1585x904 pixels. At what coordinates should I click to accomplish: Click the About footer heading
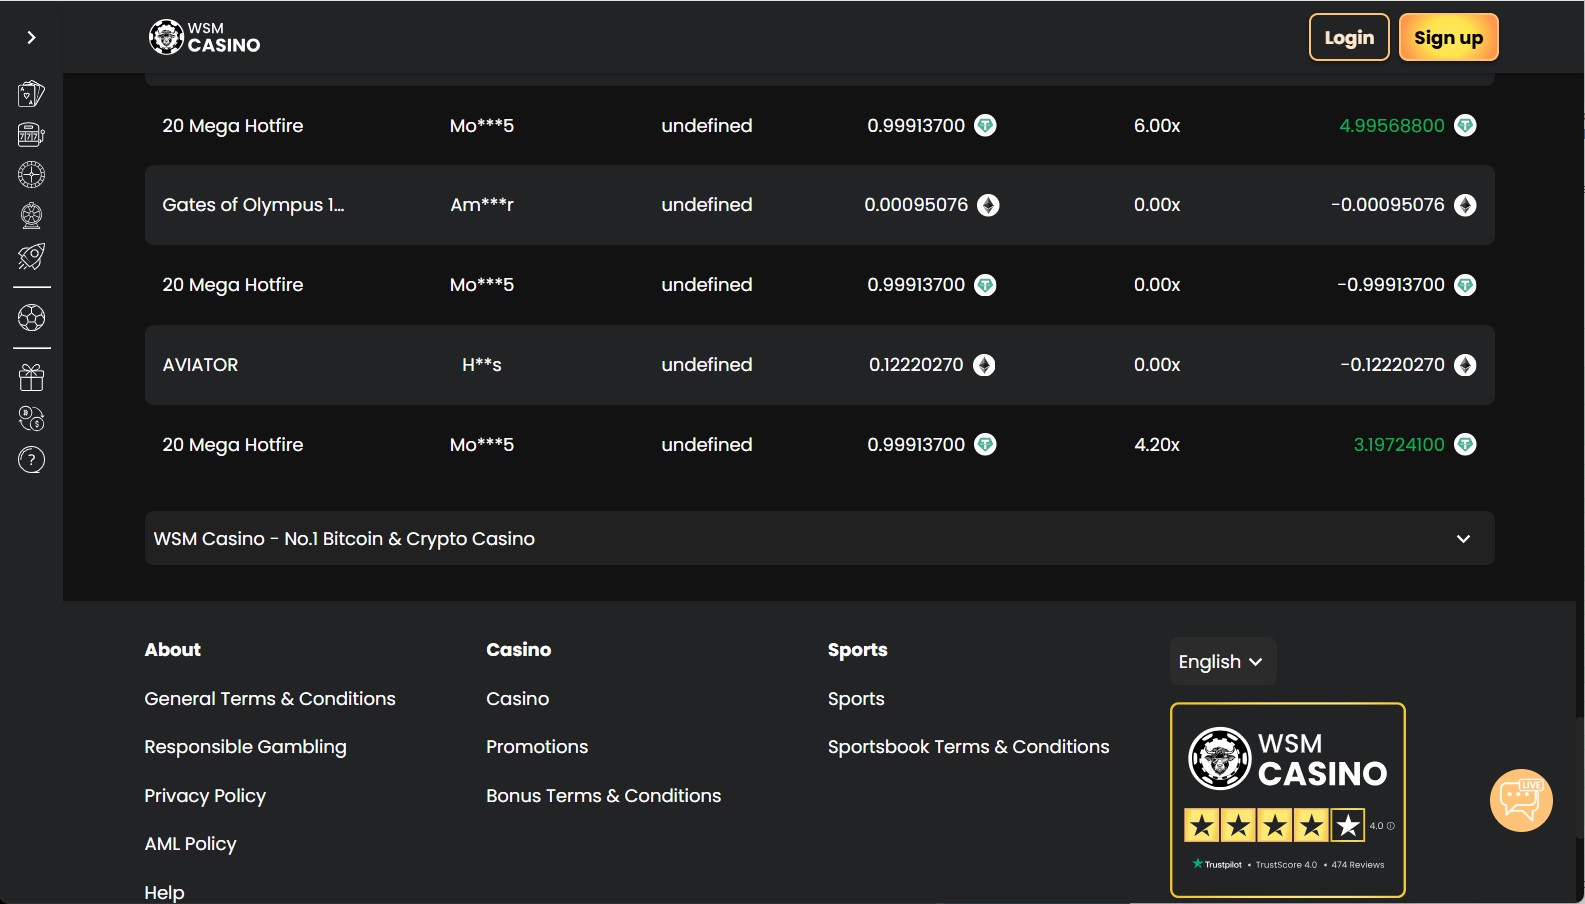173,649
